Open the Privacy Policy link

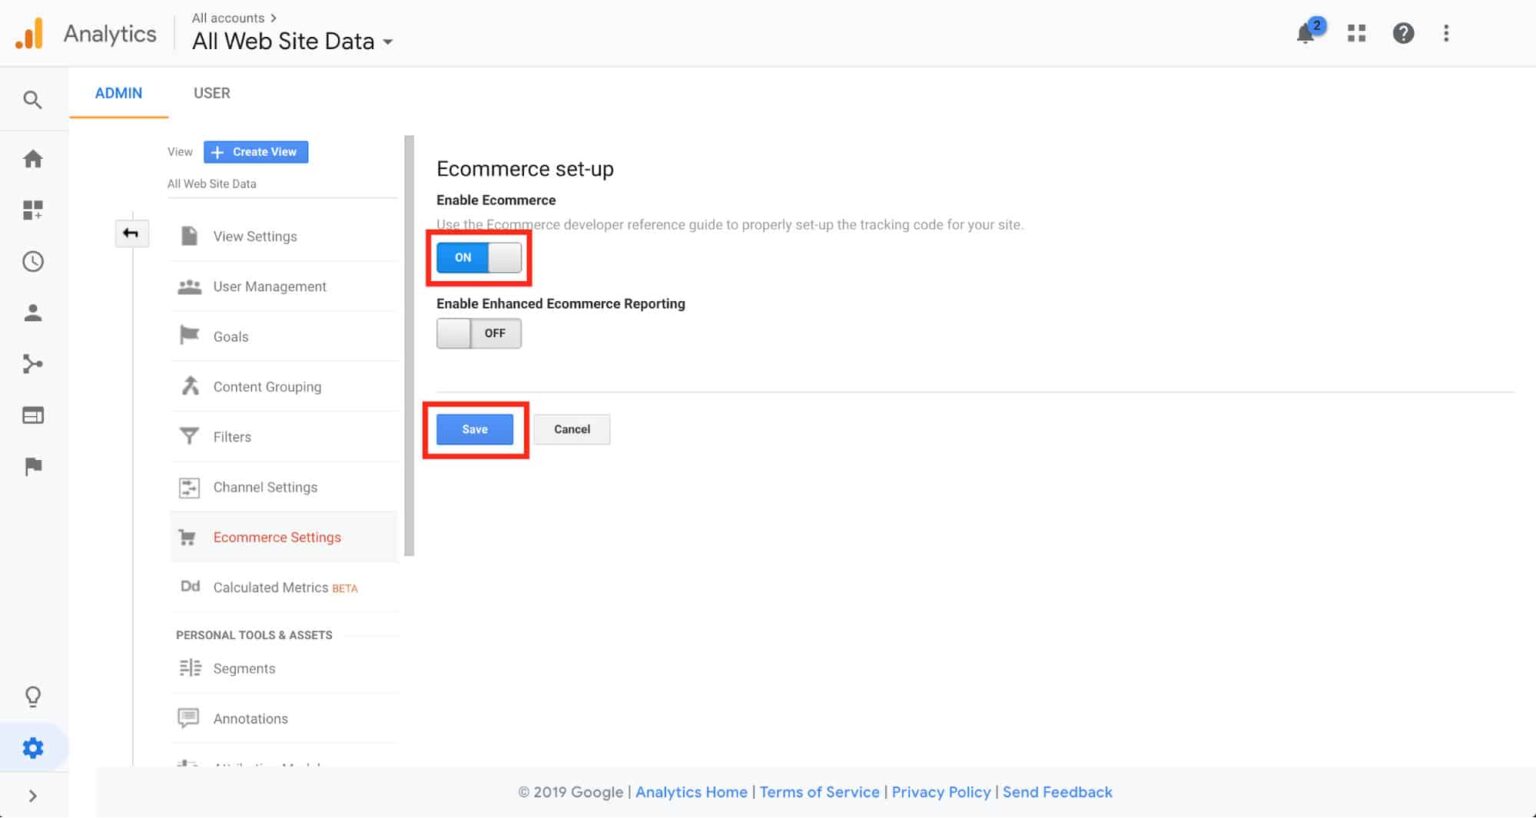pyautogui.click(x=940, y=791)
